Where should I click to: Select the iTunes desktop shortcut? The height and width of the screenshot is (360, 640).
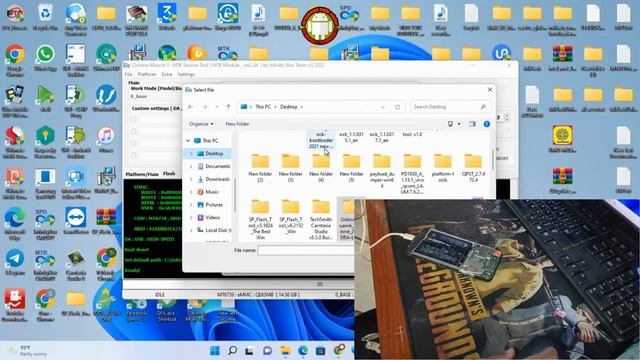(106, 140)
